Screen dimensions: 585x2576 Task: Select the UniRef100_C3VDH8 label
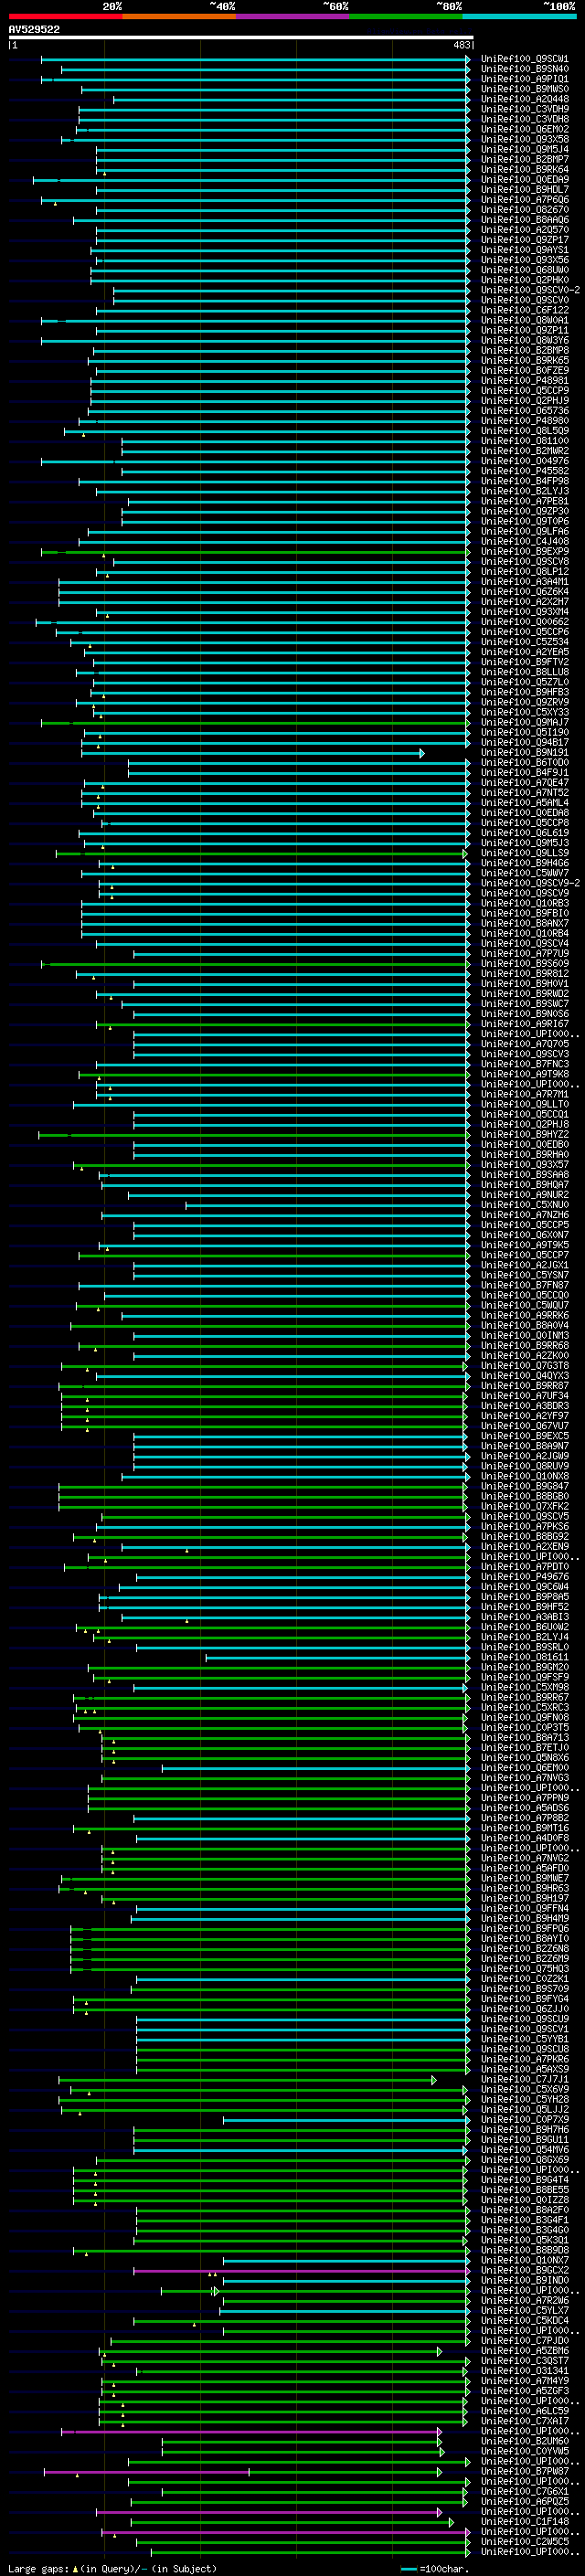point(524,119)
